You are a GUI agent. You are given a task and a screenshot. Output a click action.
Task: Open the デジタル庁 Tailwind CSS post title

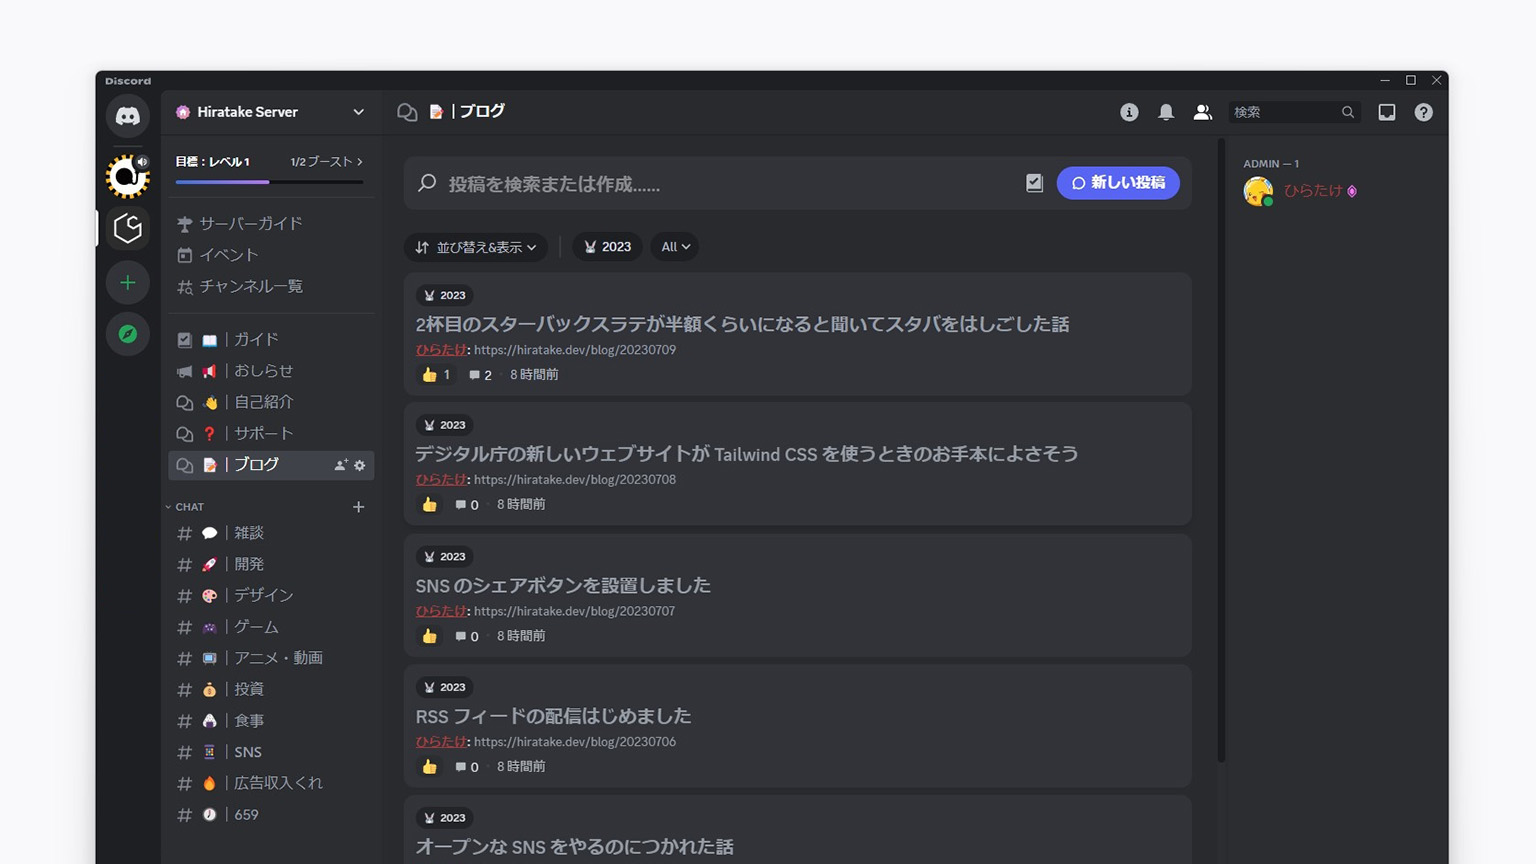tap(746, 454)
